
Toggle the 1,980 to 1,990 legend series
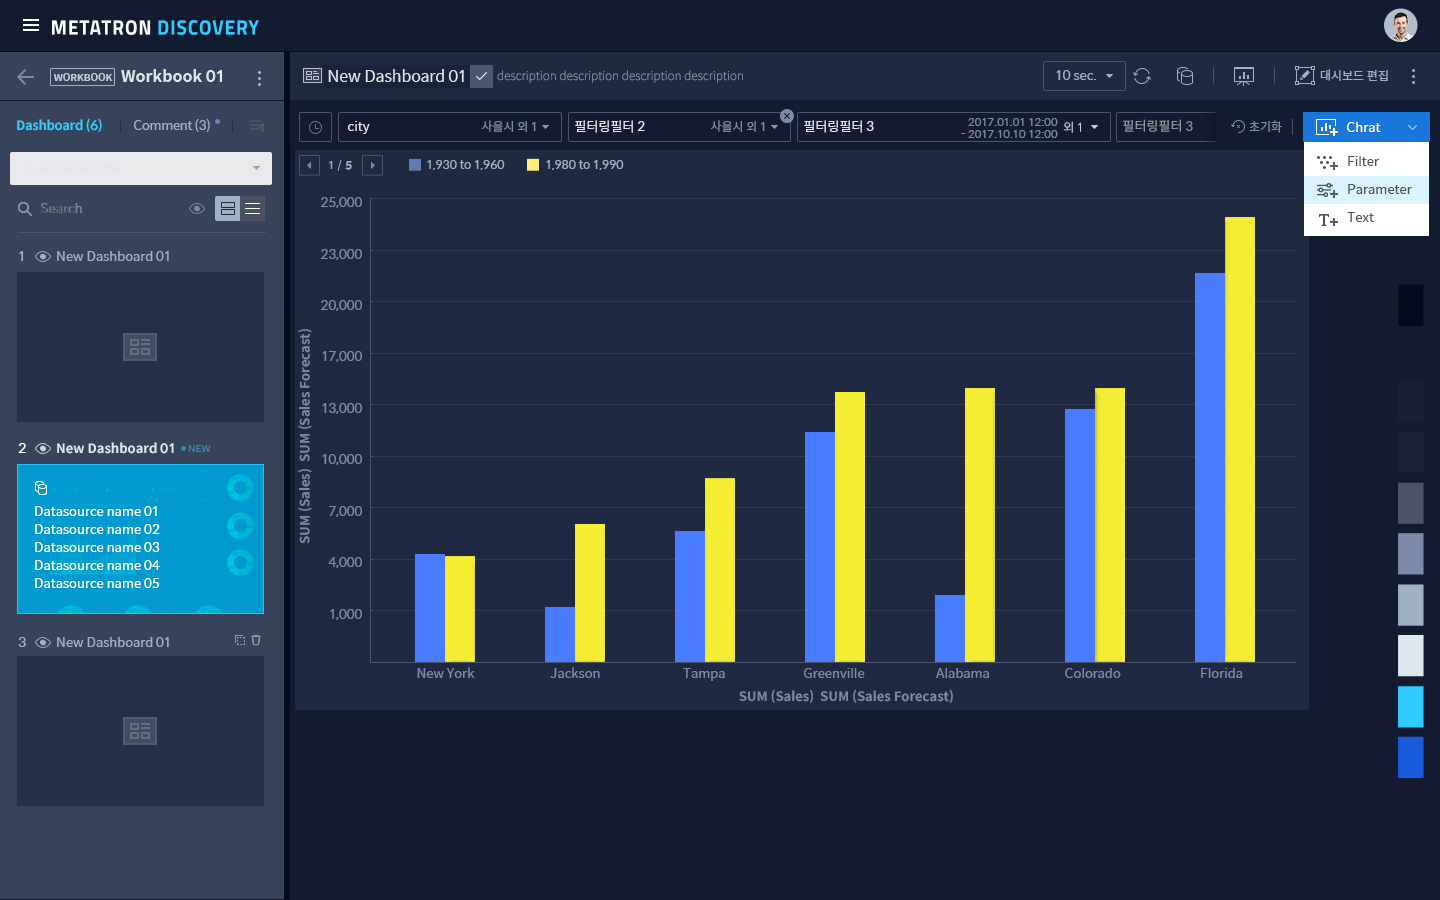(575, 165)
